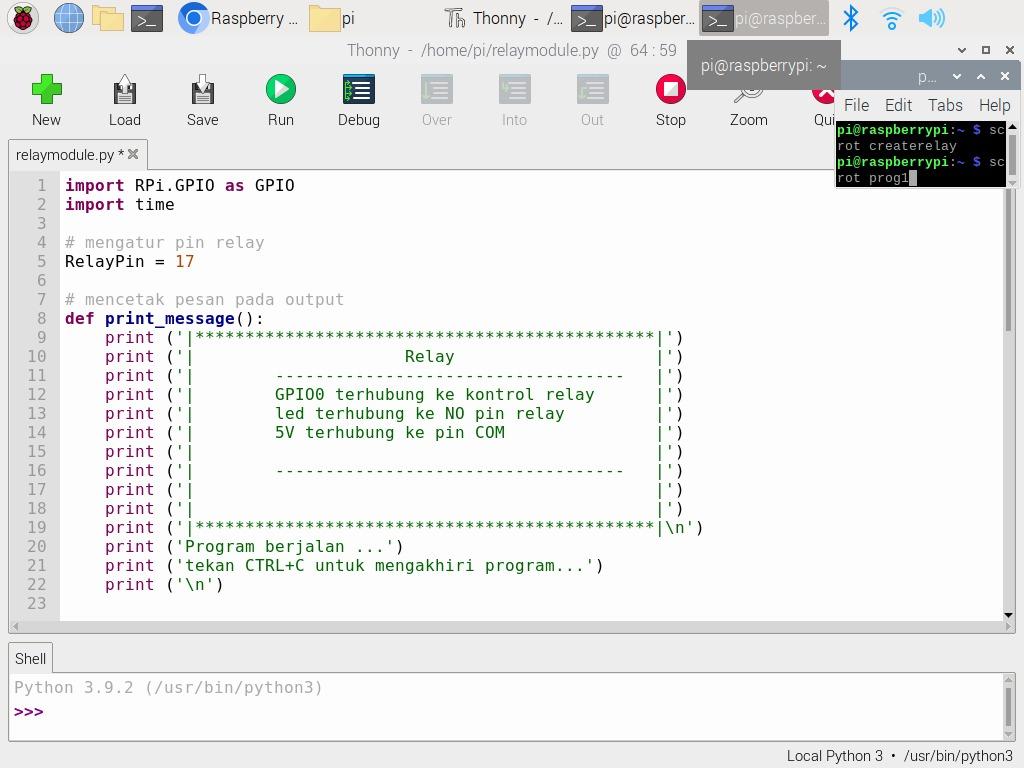1024x768 pixels.
Task: Click the 'def print_message():' line
Action: (164, 319)
